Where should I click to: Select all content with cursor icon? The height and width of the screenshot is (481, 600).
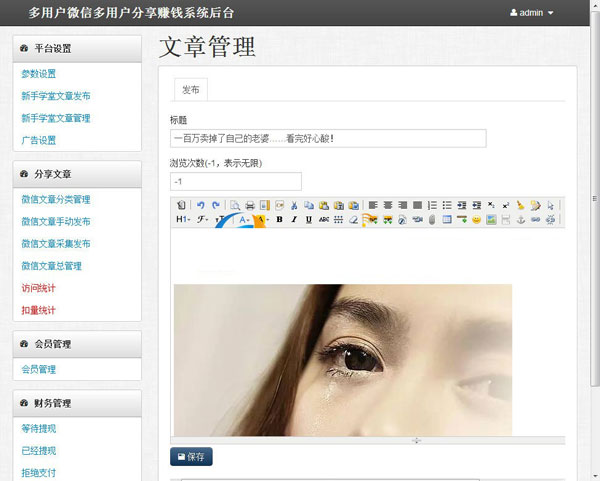tap(550, 205)
